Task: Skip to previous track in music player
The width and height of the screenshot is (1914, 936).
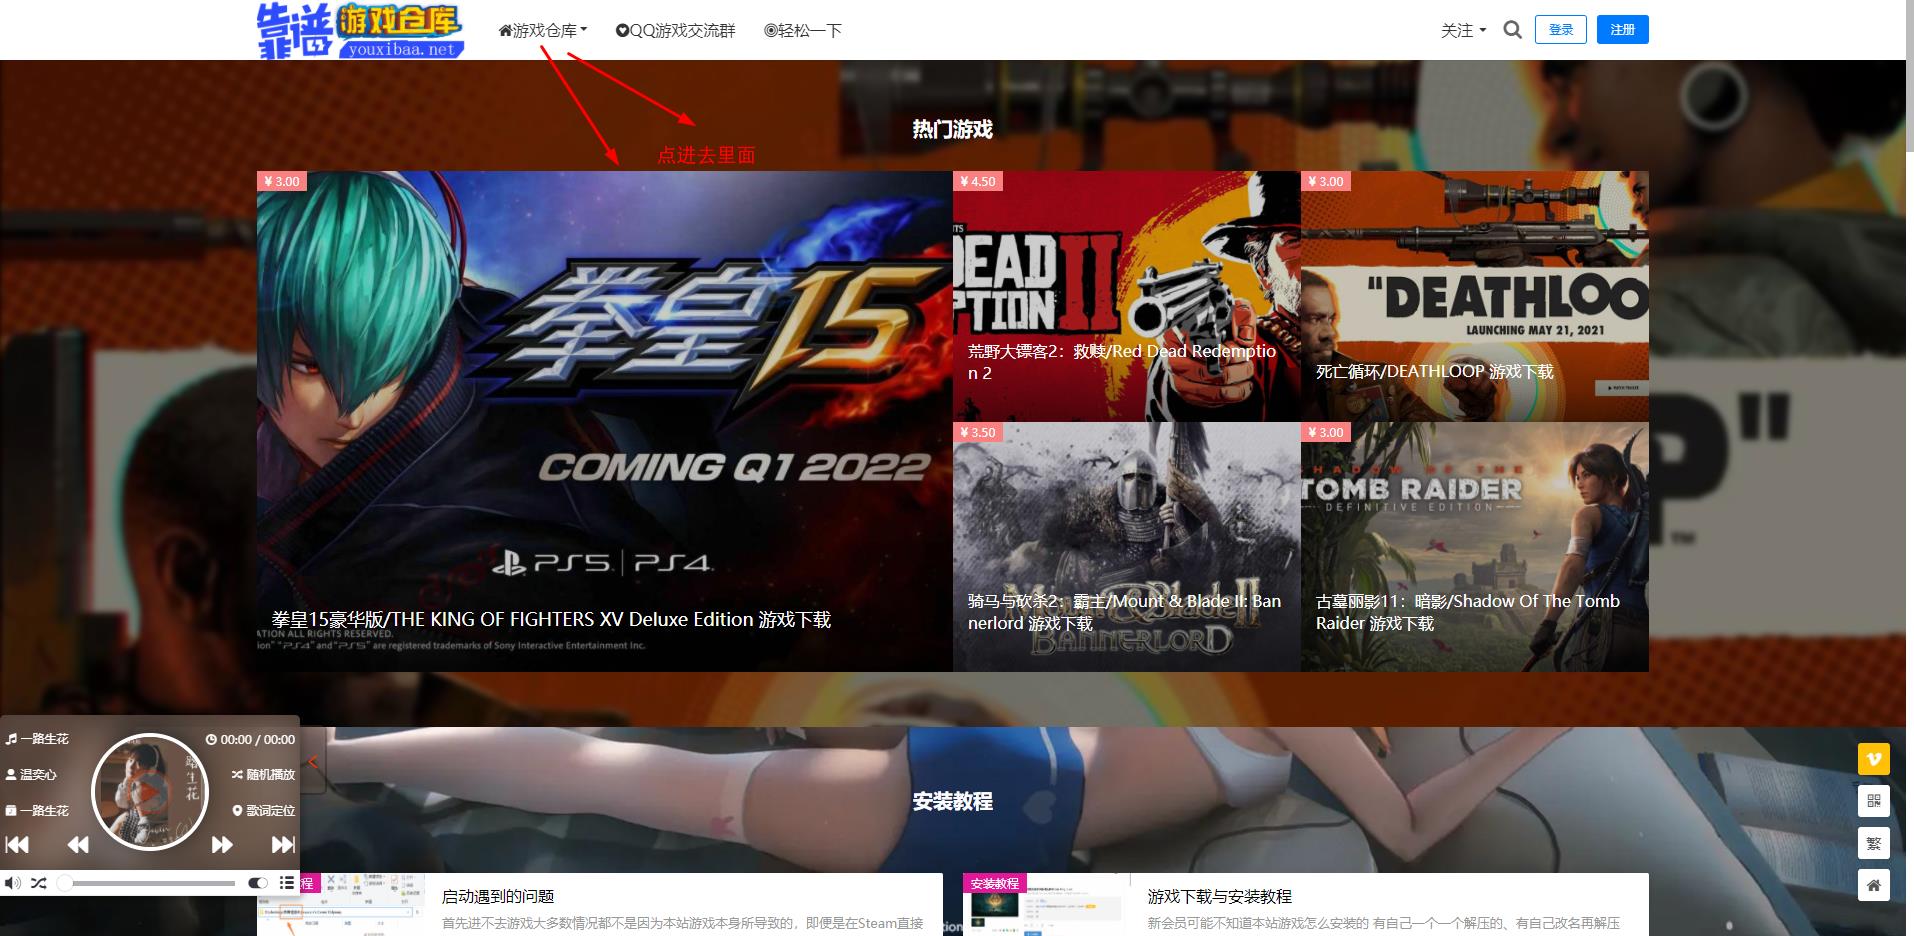Action: click(x=17, y=845)
